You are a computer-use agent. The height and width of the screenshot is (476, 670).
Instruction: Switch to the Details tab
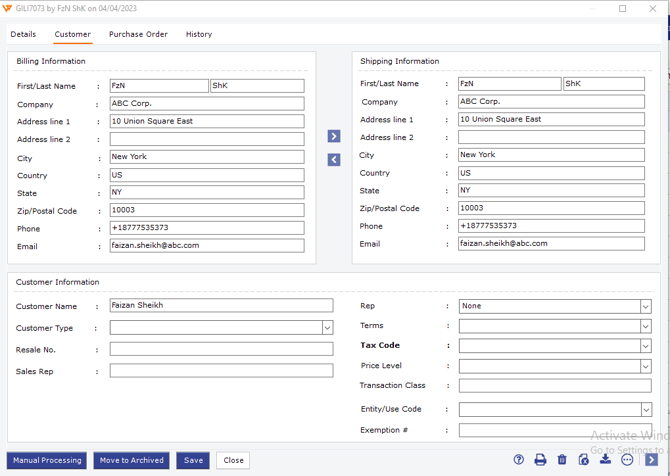(23, 34)
